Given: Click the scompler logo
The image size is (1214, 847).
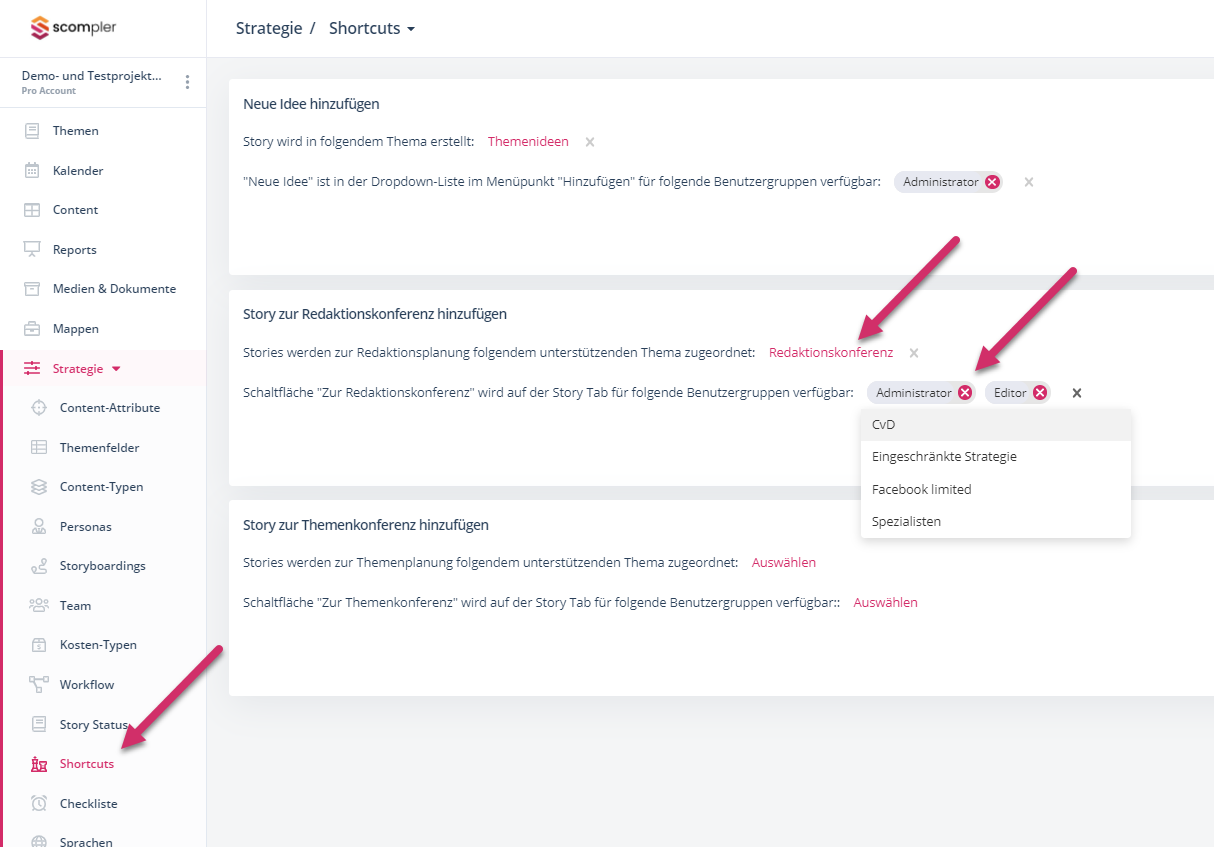Looking at the screenshot, I should [74, 28].
